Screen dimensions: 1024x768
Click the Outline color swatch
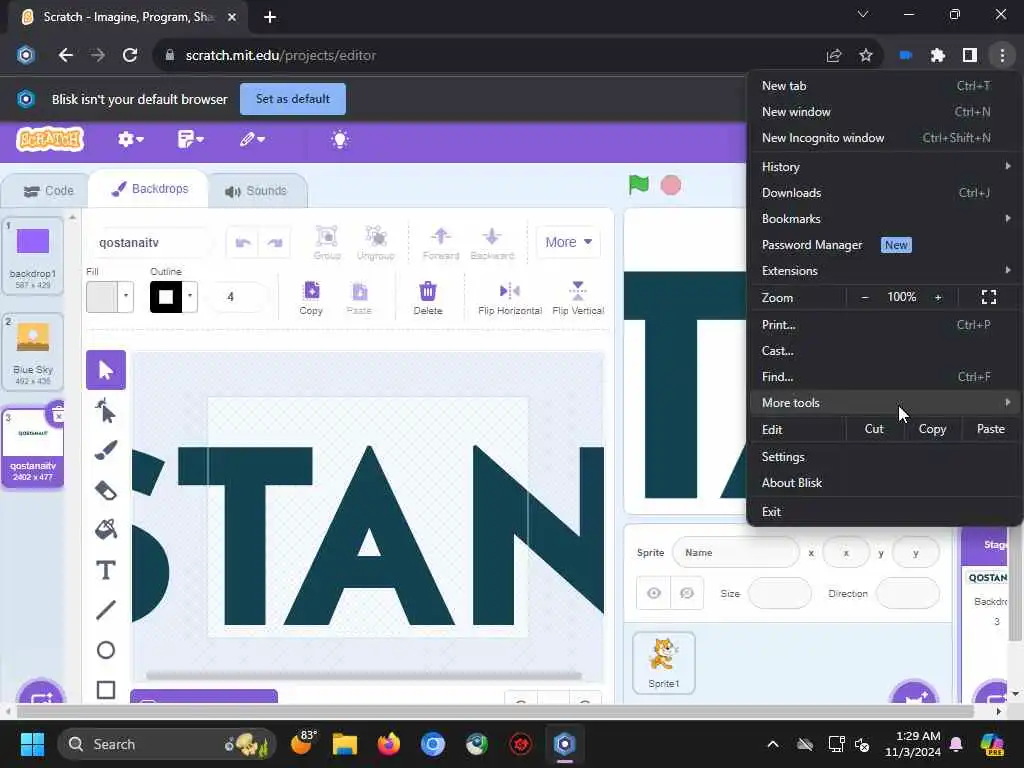[x=166, y=296]
